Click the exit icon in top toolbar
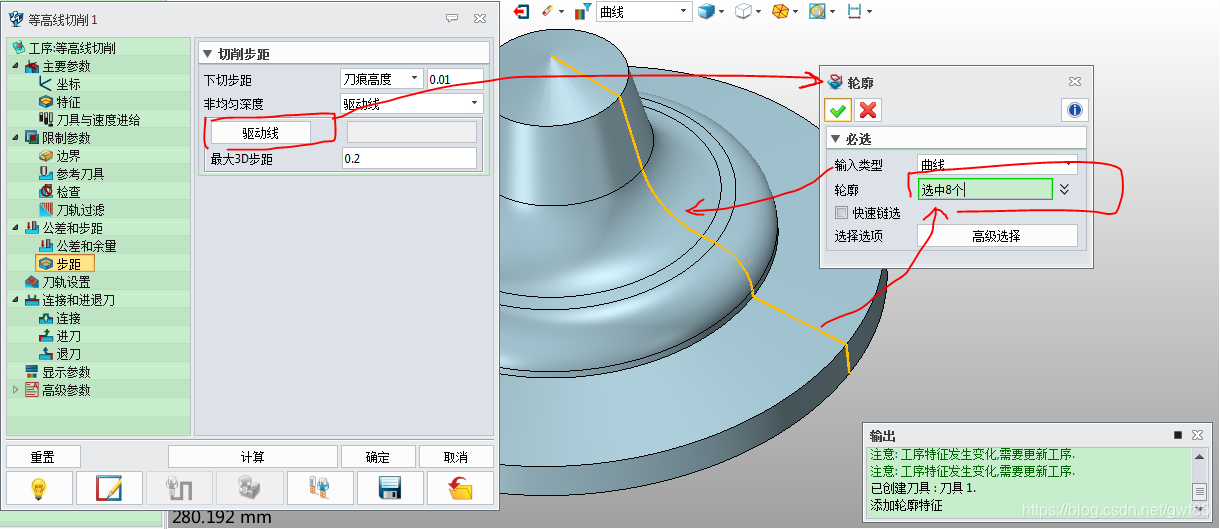Image resolution: width=1220 pixels, height=529 pixels. [521, 11]
